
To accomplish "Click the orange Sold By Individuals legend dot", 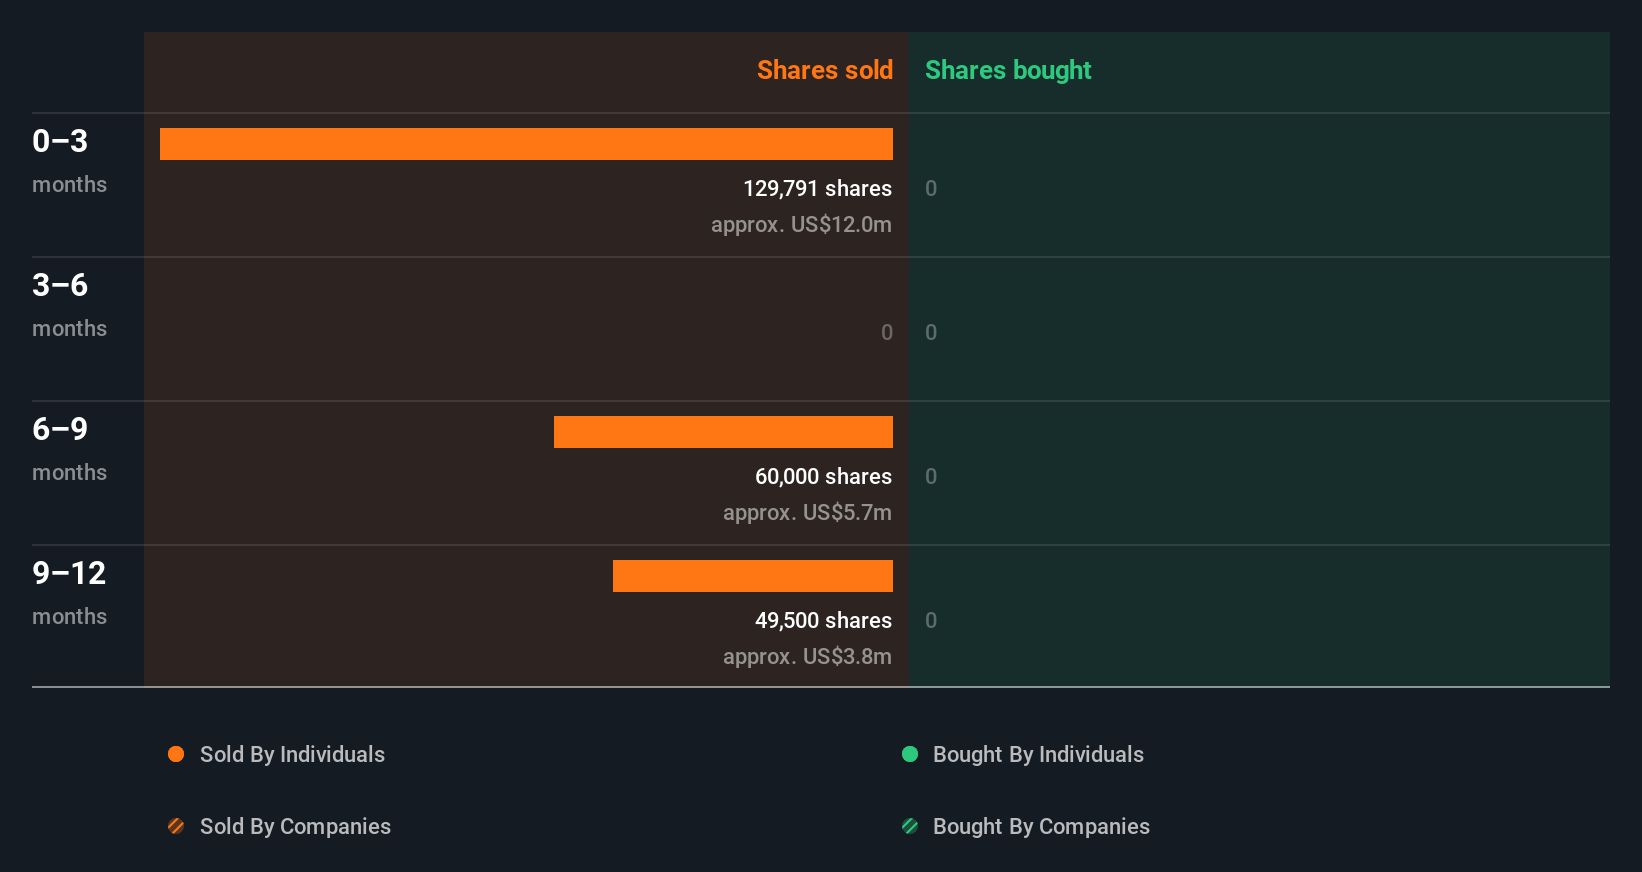I will [x=176, y=754].
